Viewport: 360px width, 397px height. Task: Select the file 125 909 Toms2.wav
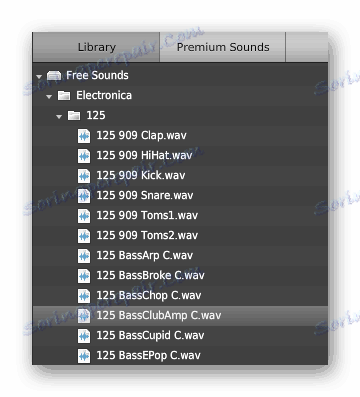tap(147, 235)
